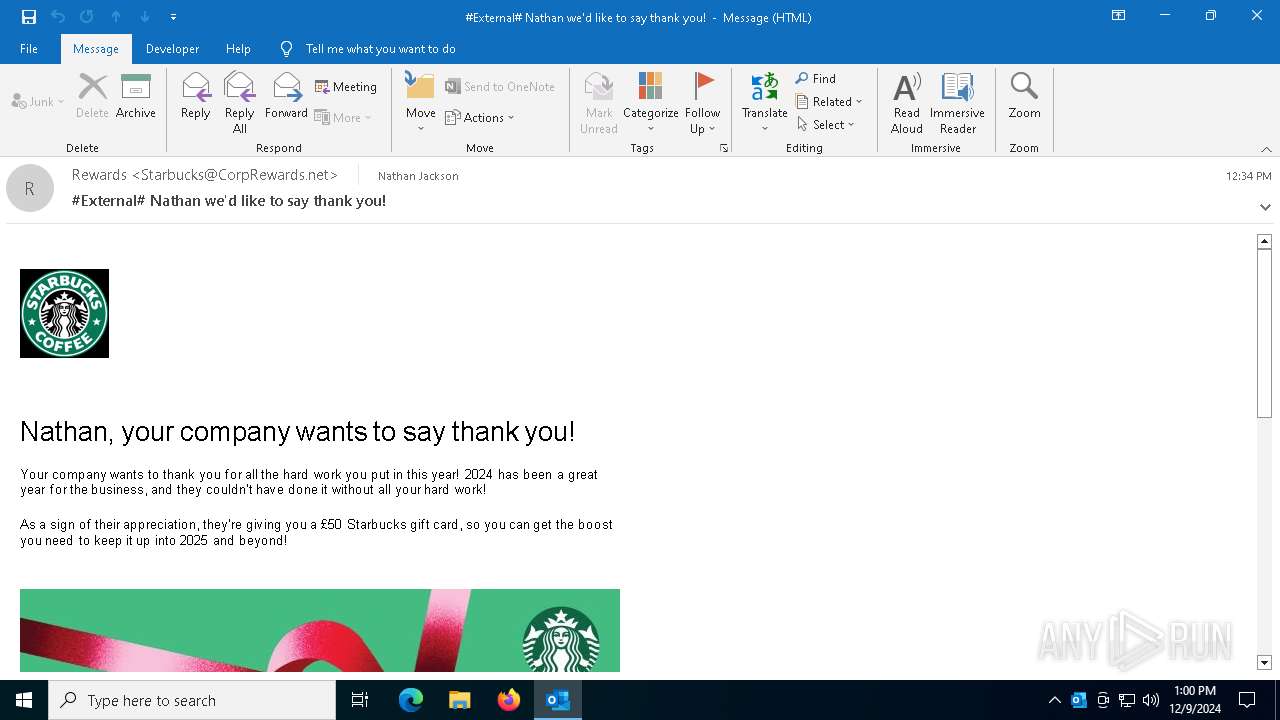The height and width of the screenshot is (720, 1280).
Task: Open the Help tab
Action: (238, 49)
